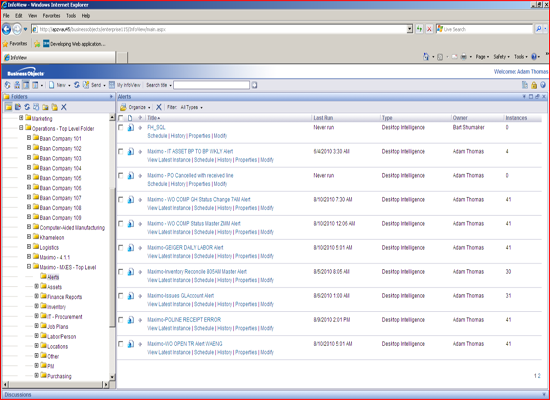
Task: Expand the Finance Reports node
Action: [36, 296]
